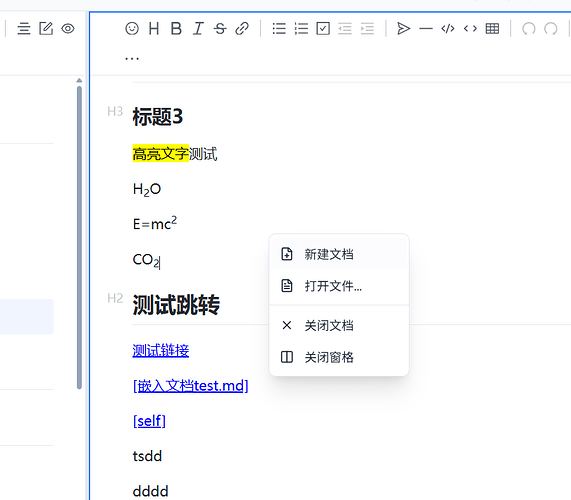Select 新建文档 from context menu
This screenshot has height=500, width=571.
(339, 254)
